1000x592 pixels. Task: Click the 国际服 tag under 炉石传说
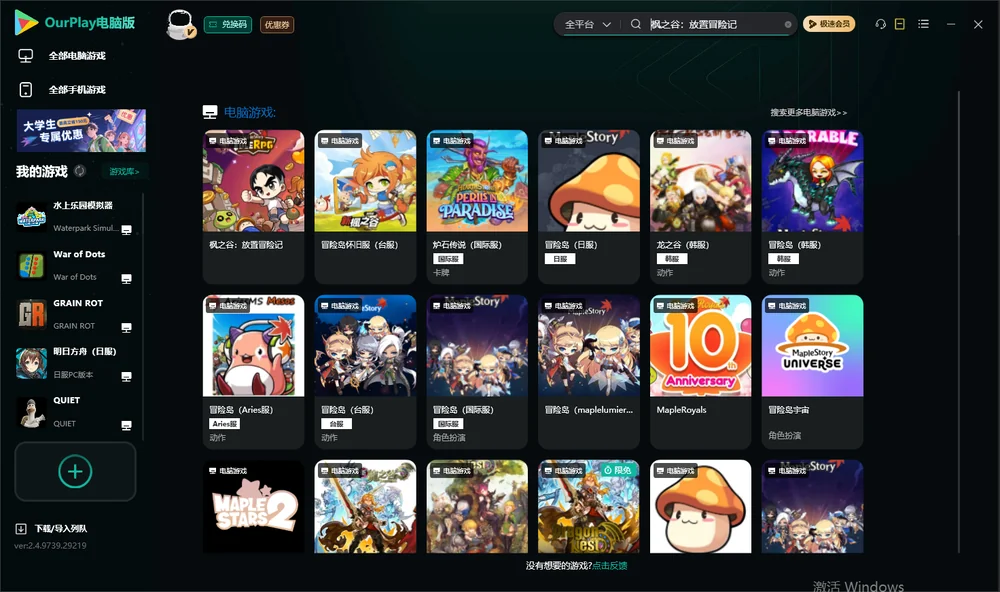pos(448,259)
